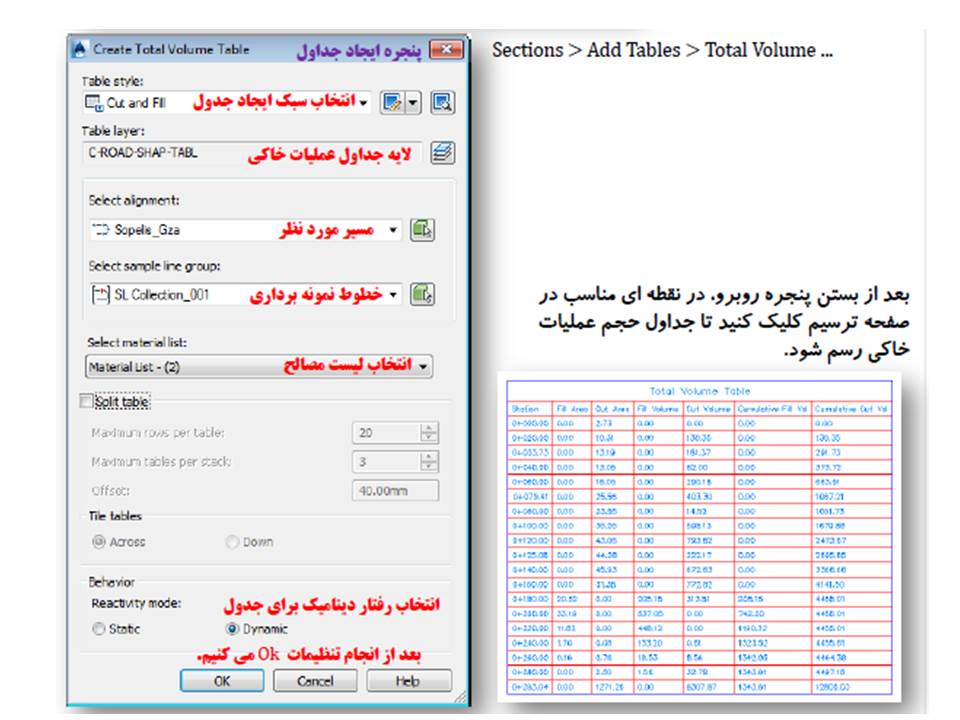This screenshot has width=960, height=720.
Task: Click pick sample line group from drawing icon
Action: [x=424, y=295]
